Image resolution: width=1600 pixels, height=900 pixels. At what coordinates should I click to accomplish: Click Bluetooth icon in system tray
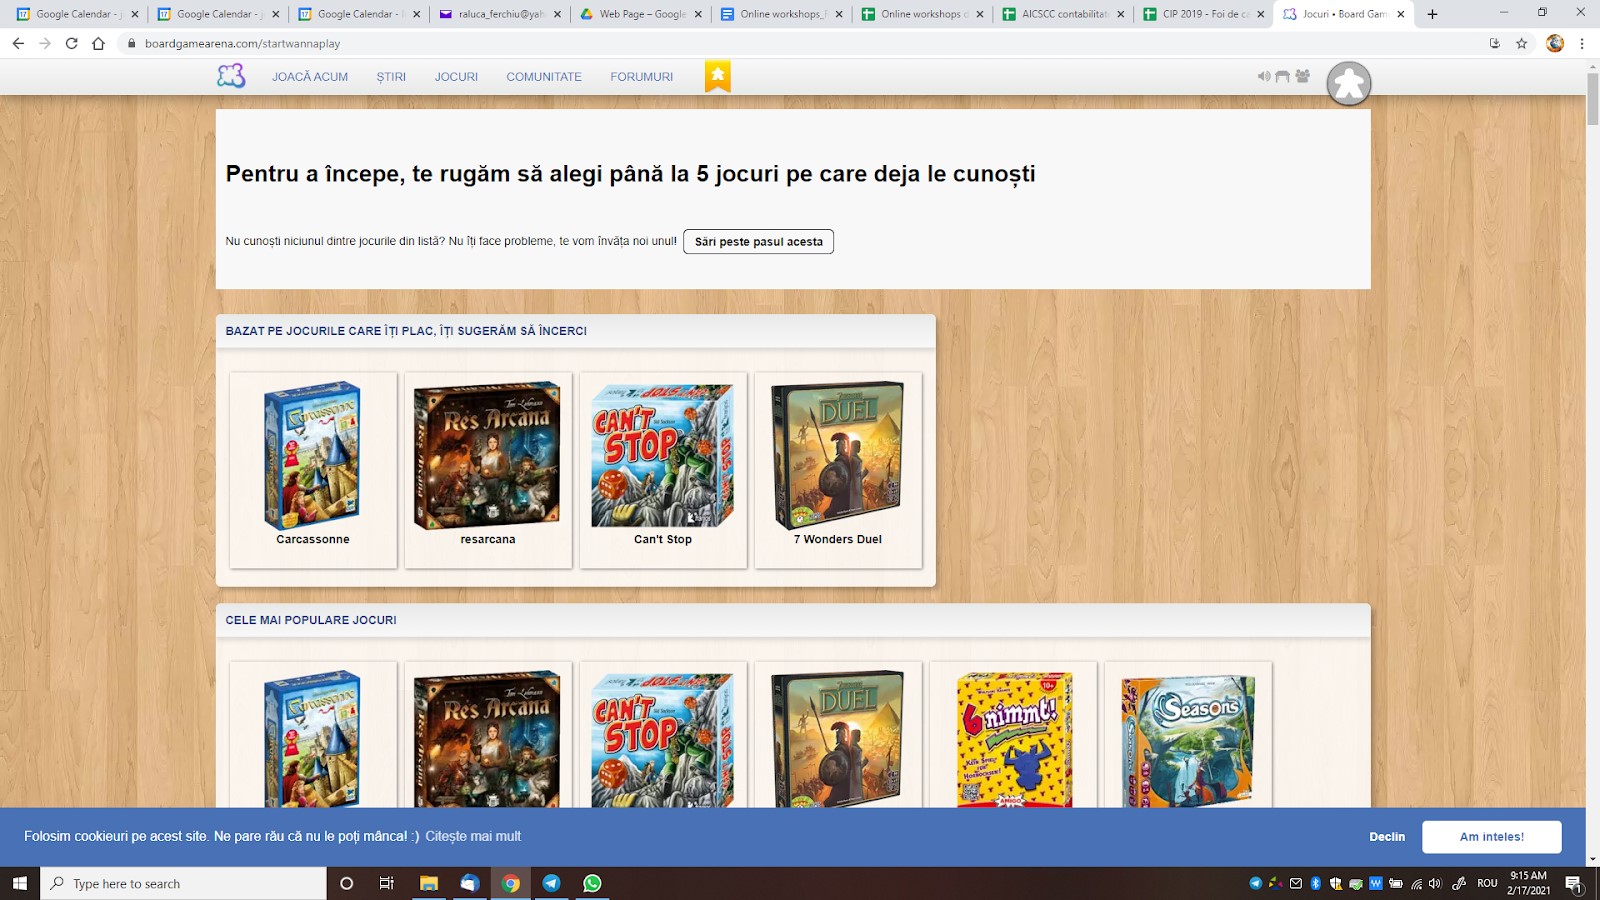1316,883
